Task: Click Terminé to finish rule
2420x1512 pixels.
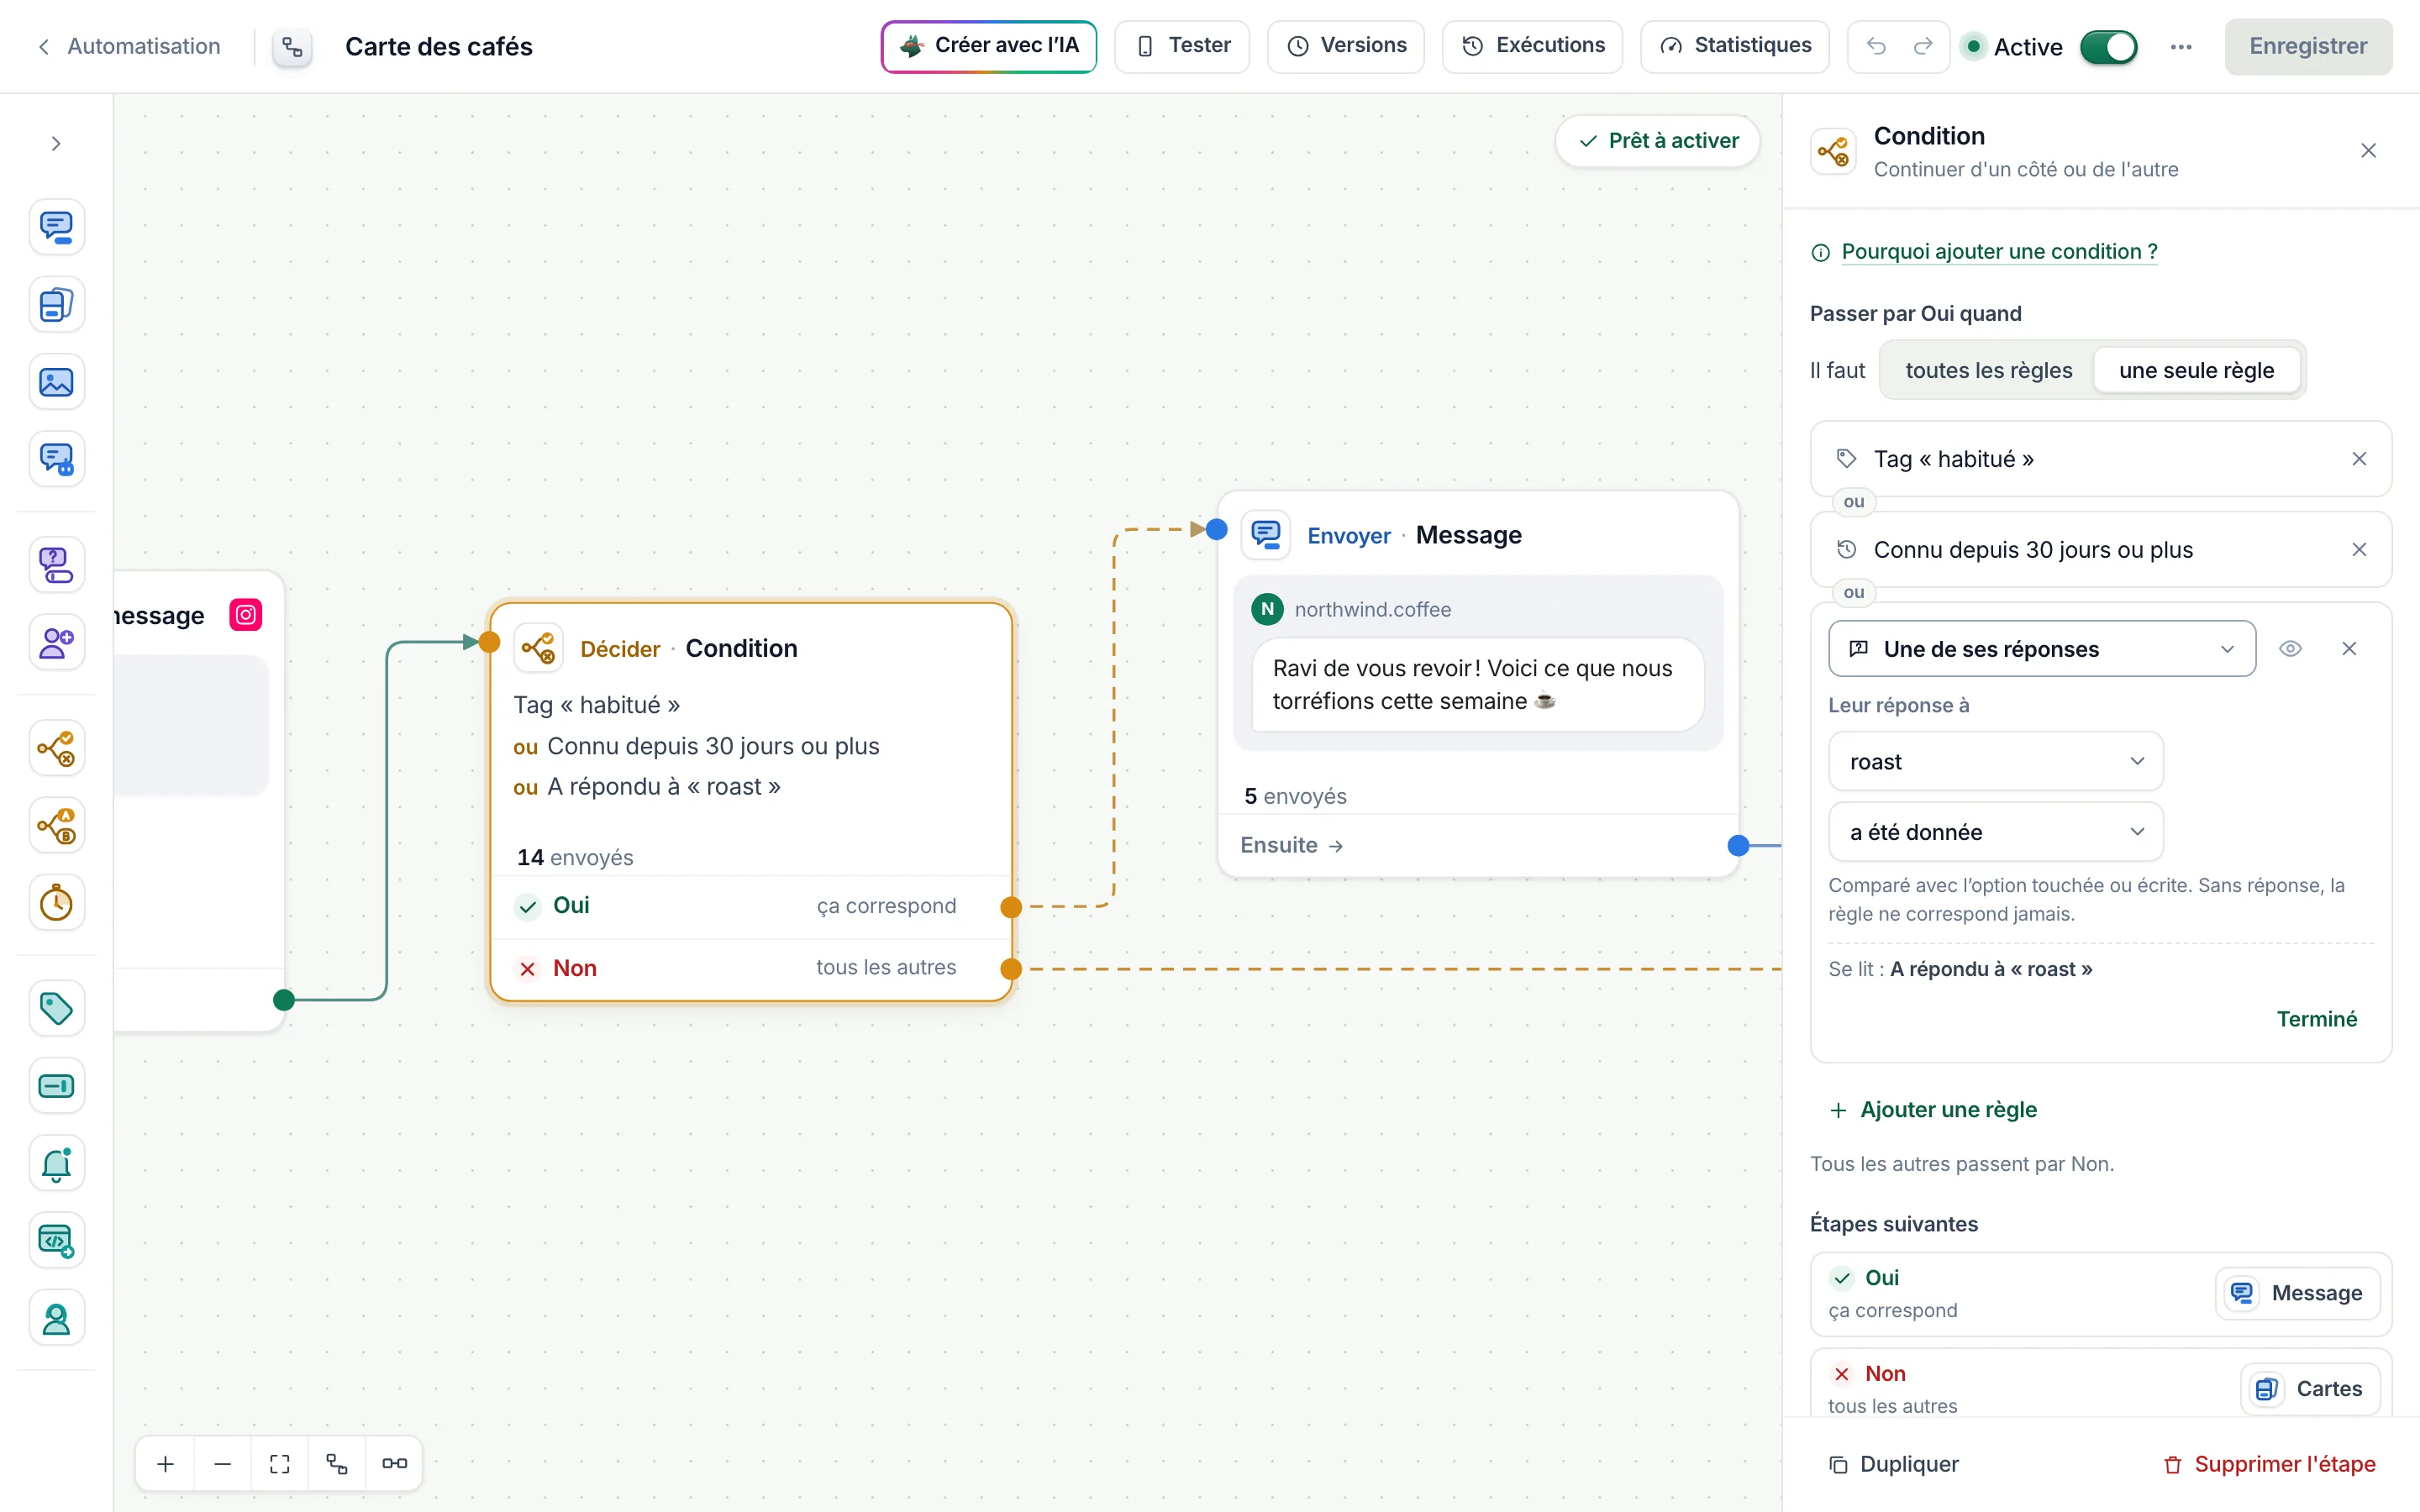Action: (2316, 1019)
